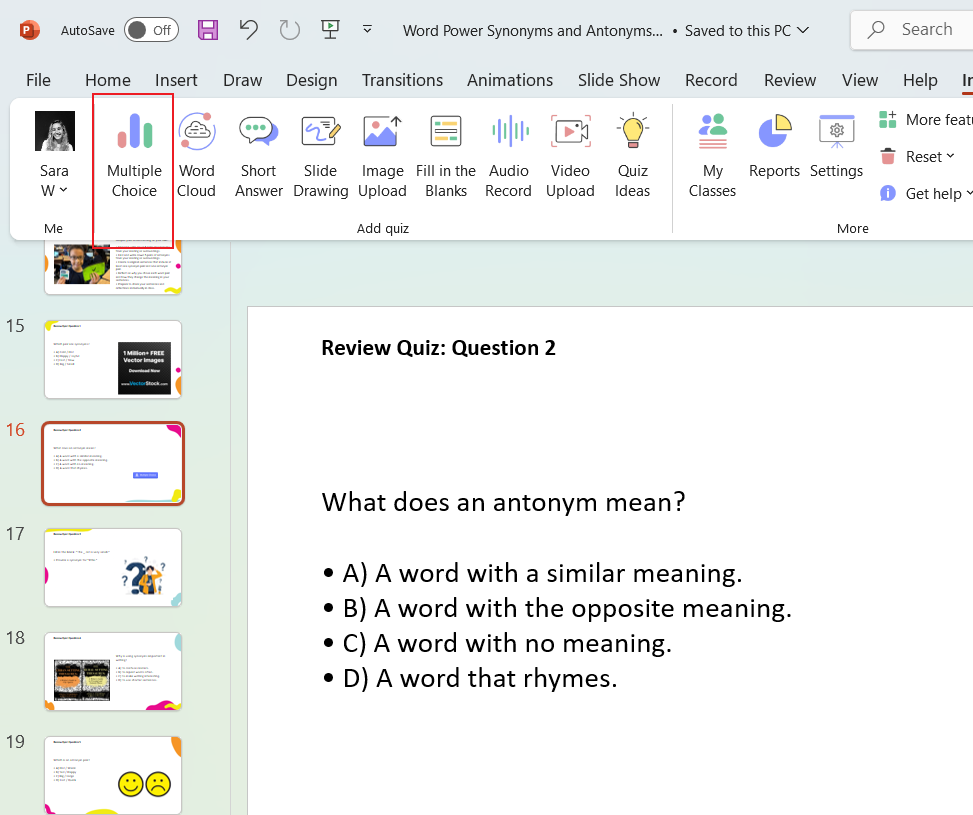Screen dimensions: 973x815
Task: Switch to the Slide Show tab
Action: pyautogui.click(x=619, y=80)
